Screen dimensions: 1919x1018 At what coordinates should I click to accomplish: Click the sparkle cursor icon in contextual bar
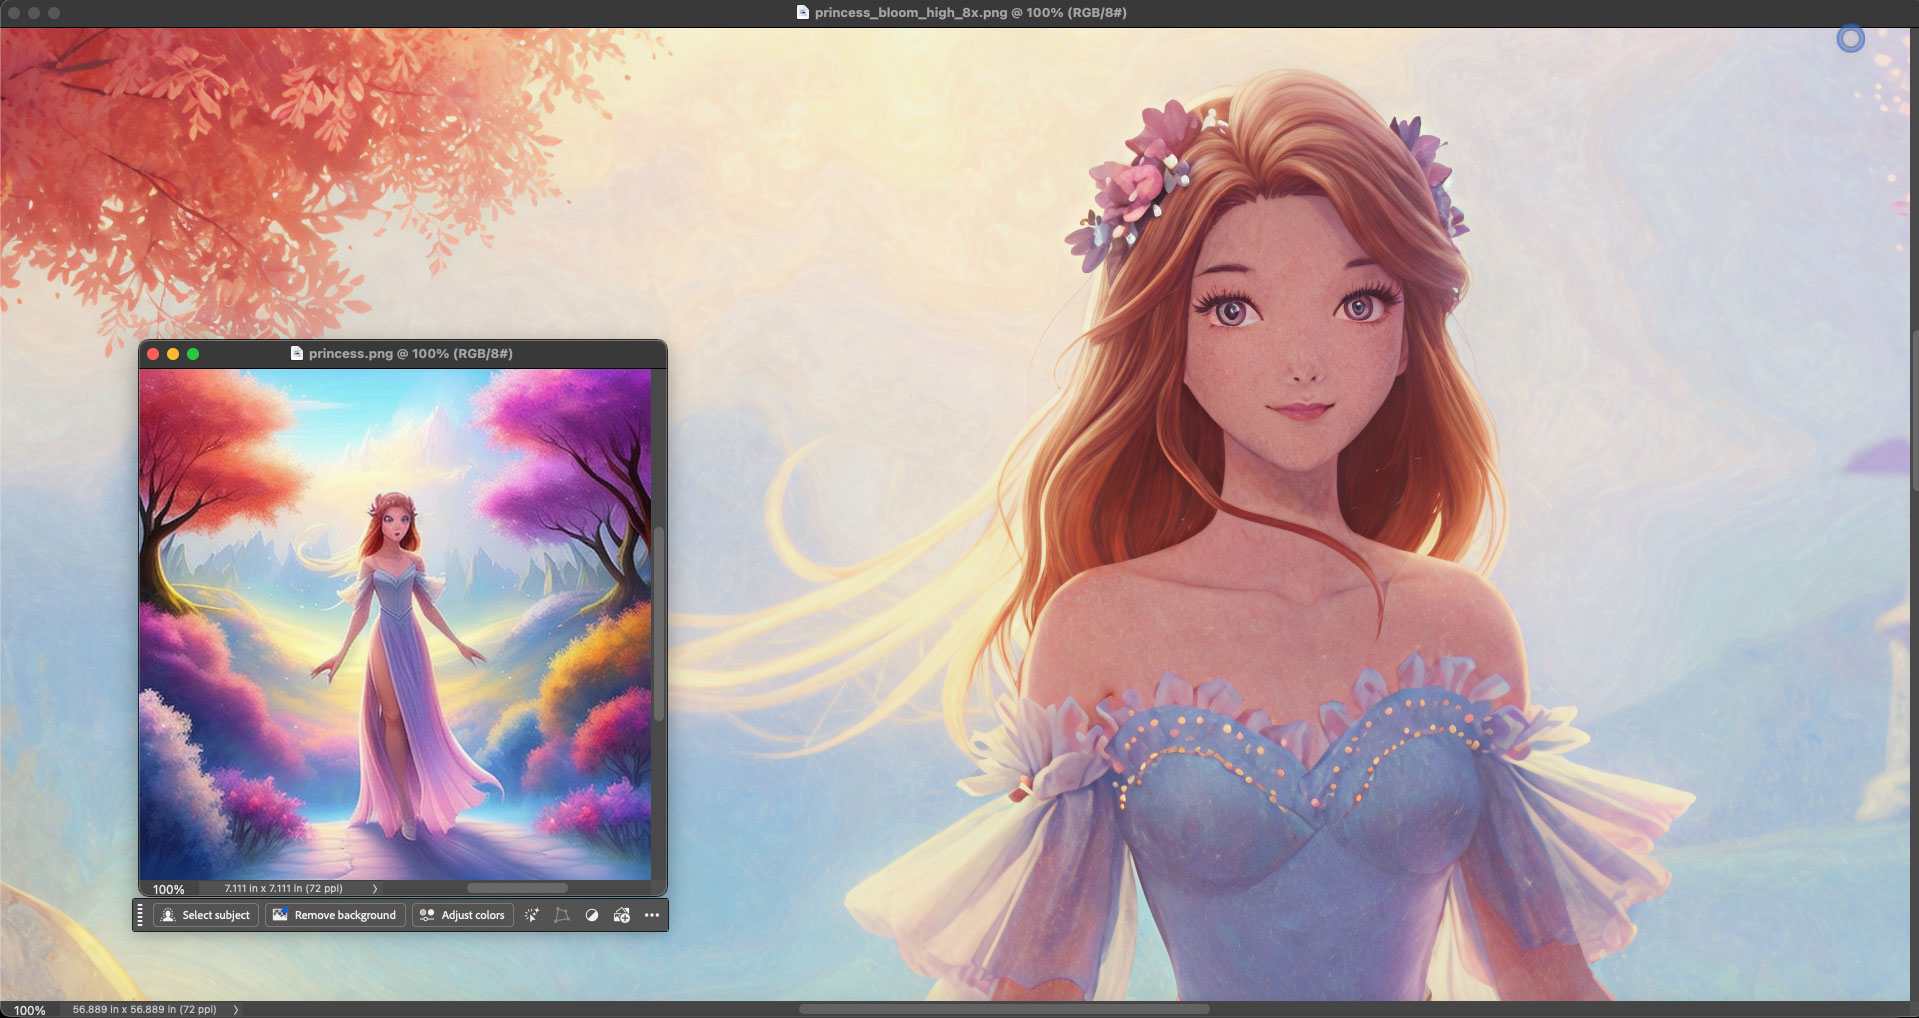[532, 915]
